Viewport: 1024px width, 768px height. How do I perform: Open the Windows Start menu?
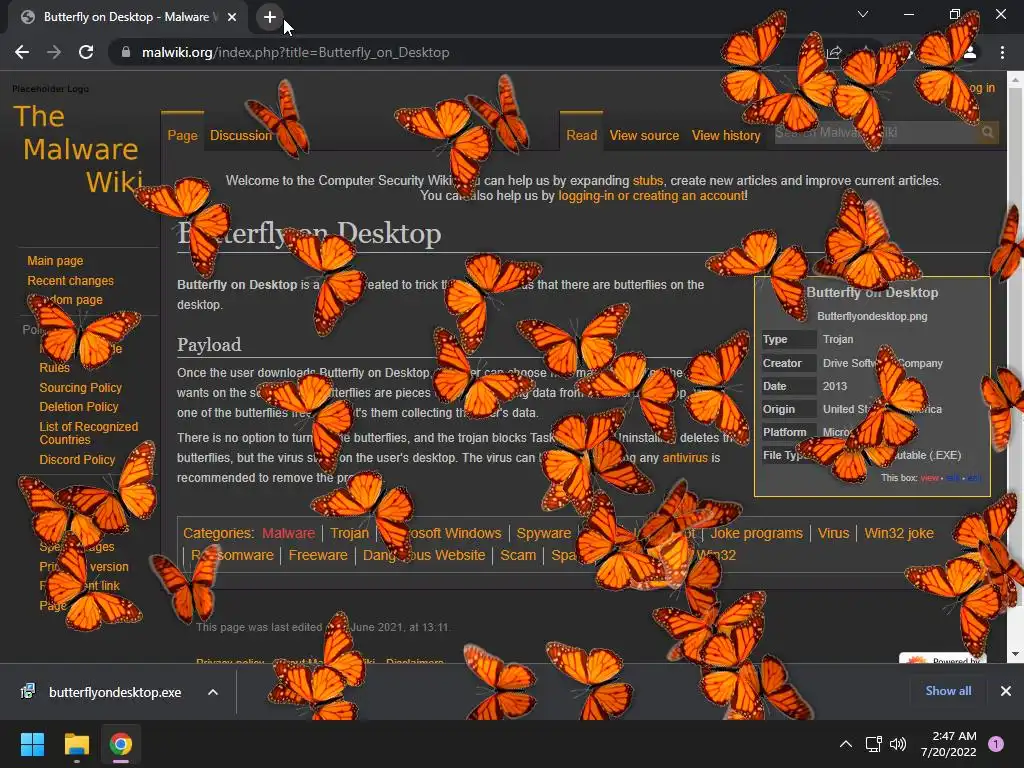(32, 744)
